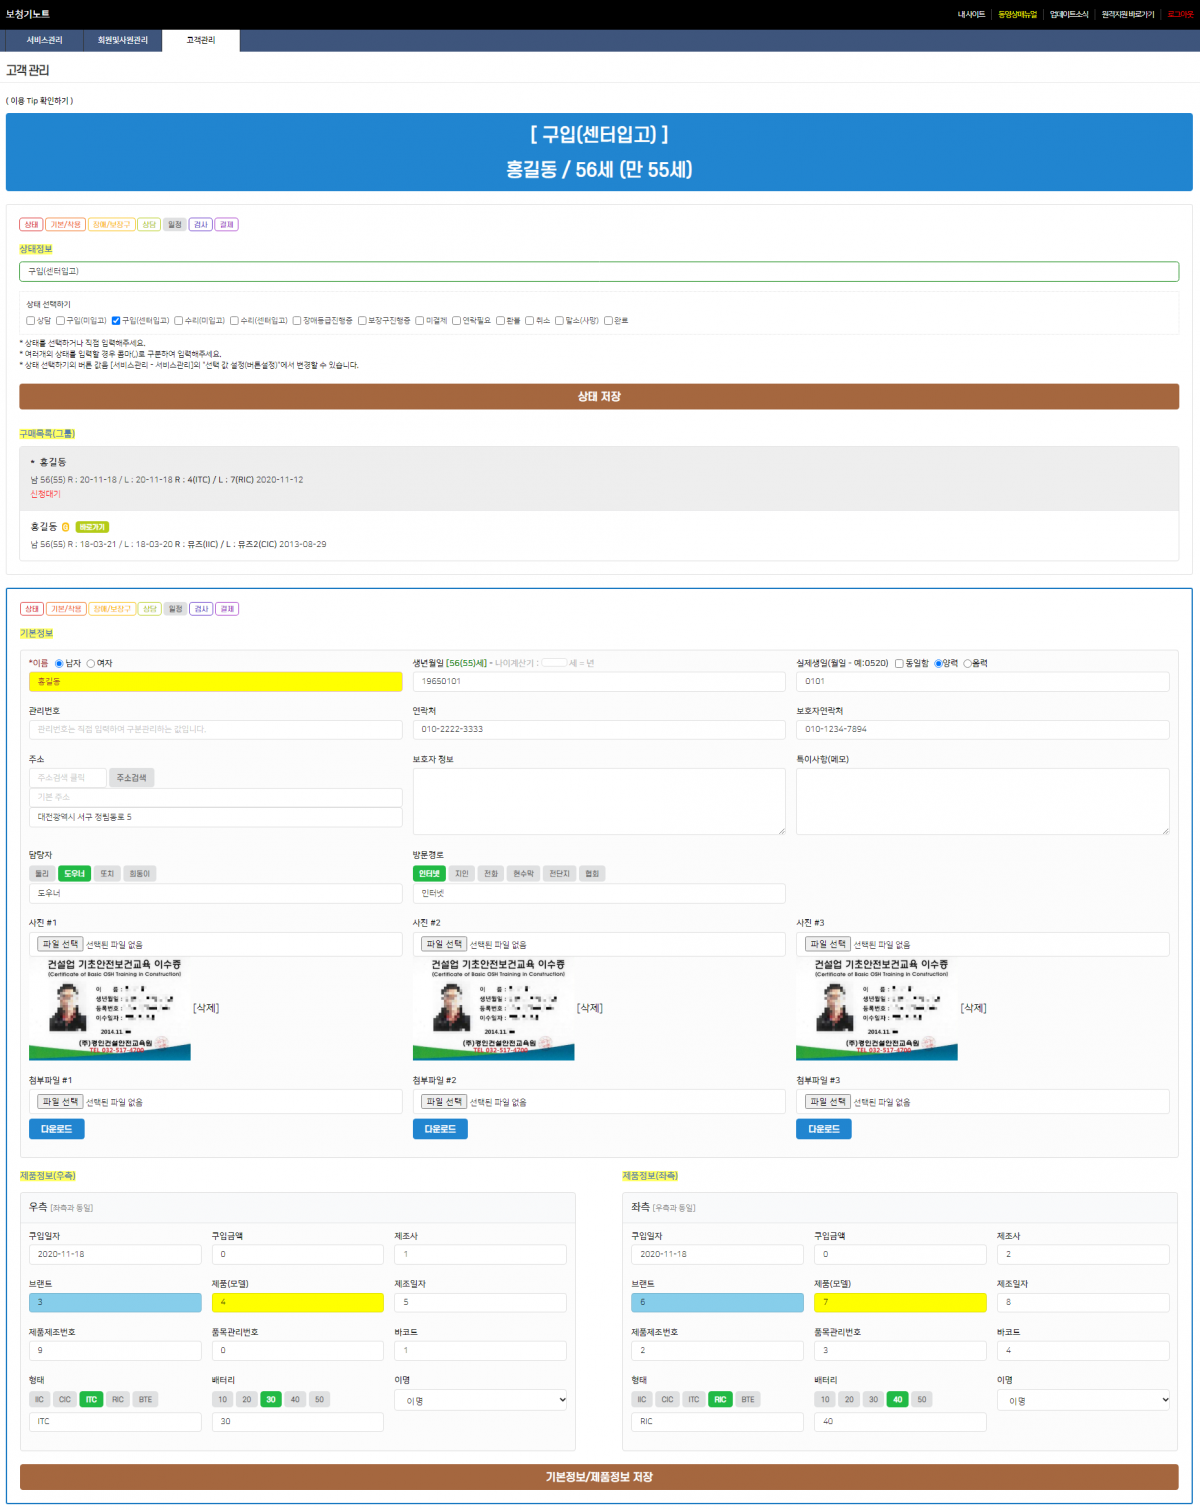Open the 회원및사원관리 tab
Image resolution: width=1200 pixels, height=1510 pixels.
[x=122, y=40]
